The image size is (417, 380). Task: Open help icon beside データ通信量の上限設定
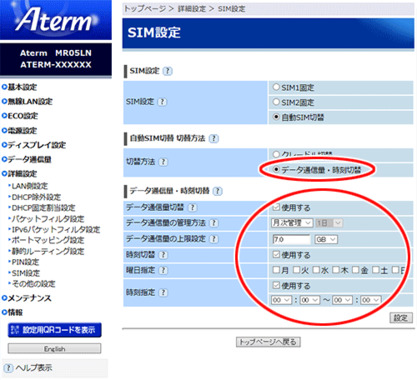[214, 239]
